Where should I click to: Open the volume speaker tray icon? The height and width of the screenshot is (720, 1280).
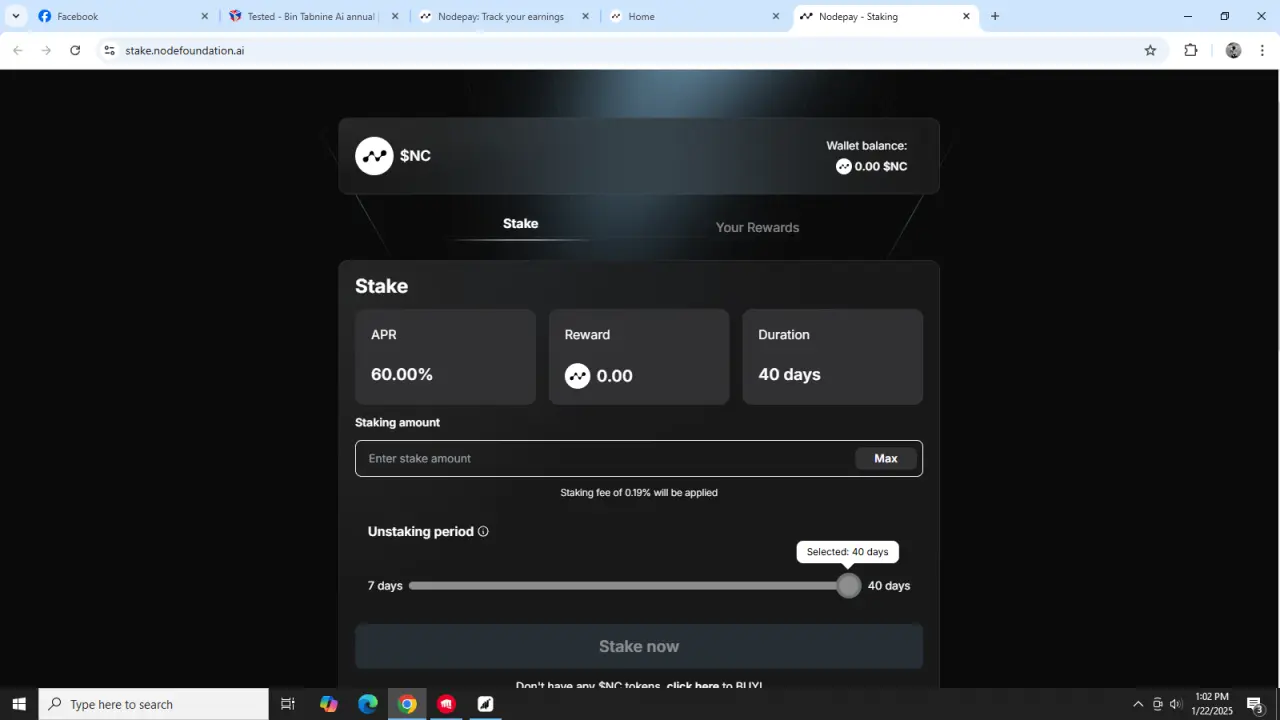click(x=1176, y=704)
